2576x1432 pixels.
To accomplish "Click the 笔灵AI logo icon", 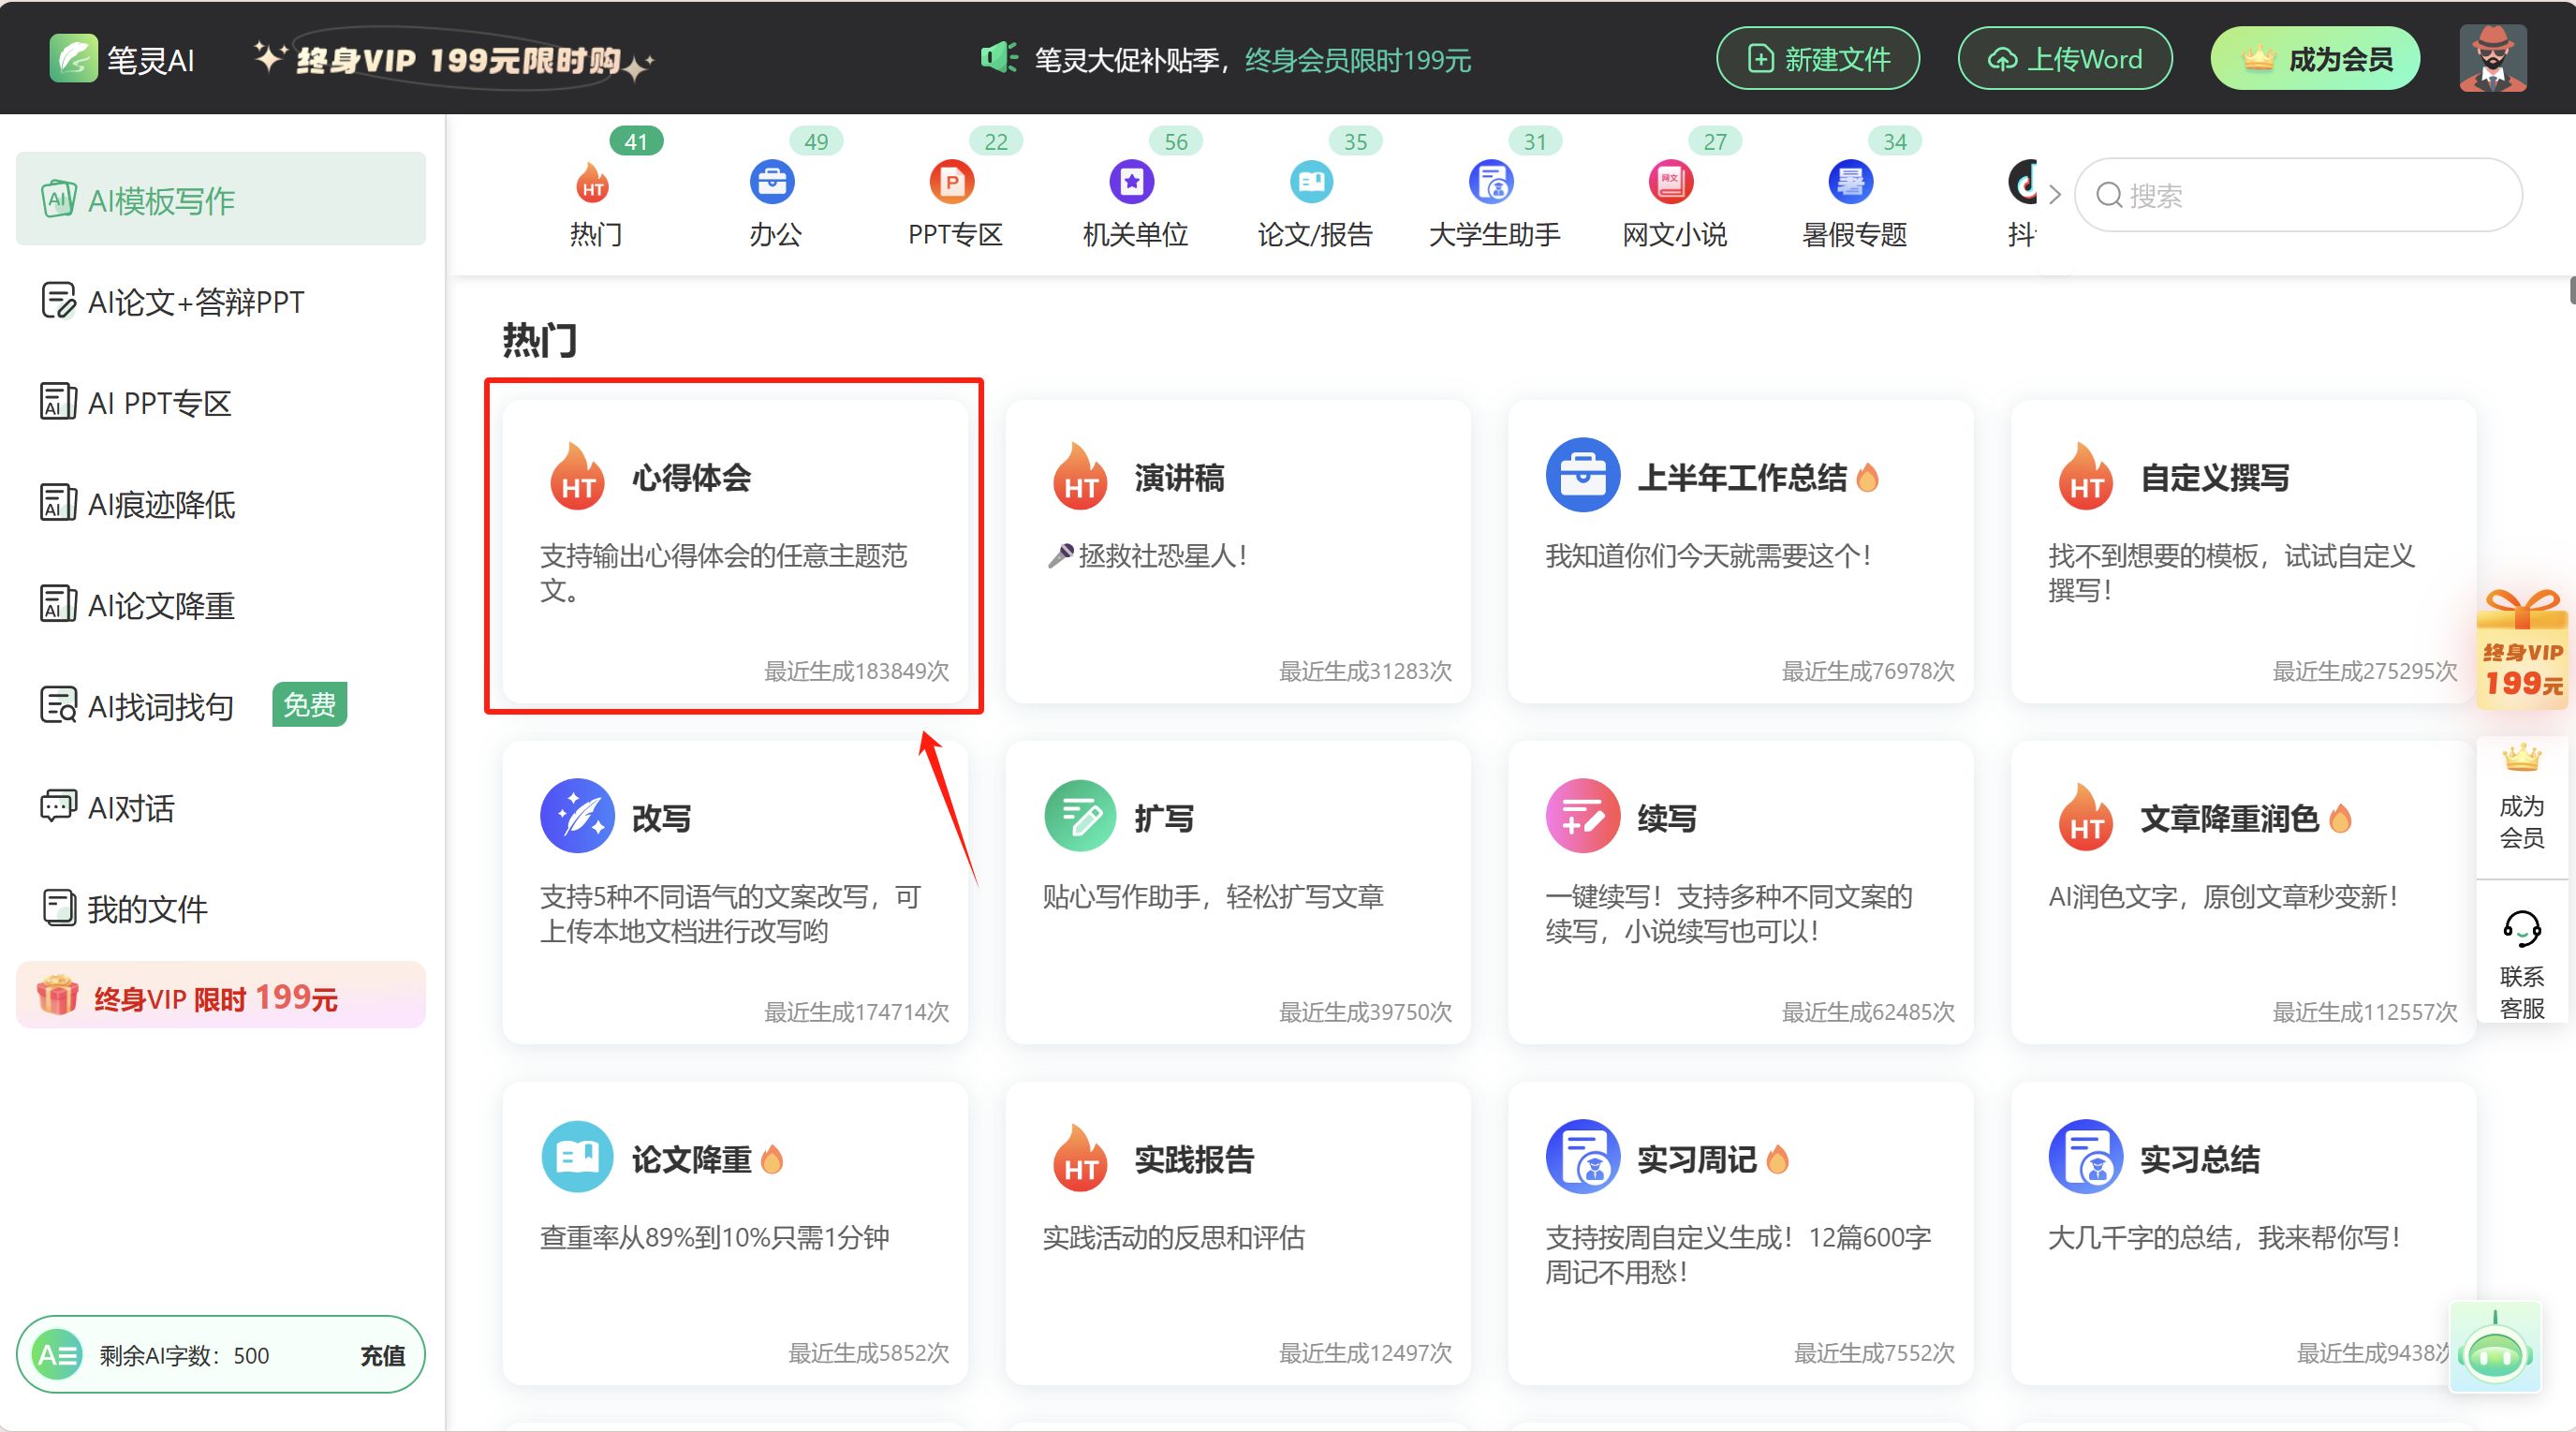I will pyautogui.click(x=73, y=59).
